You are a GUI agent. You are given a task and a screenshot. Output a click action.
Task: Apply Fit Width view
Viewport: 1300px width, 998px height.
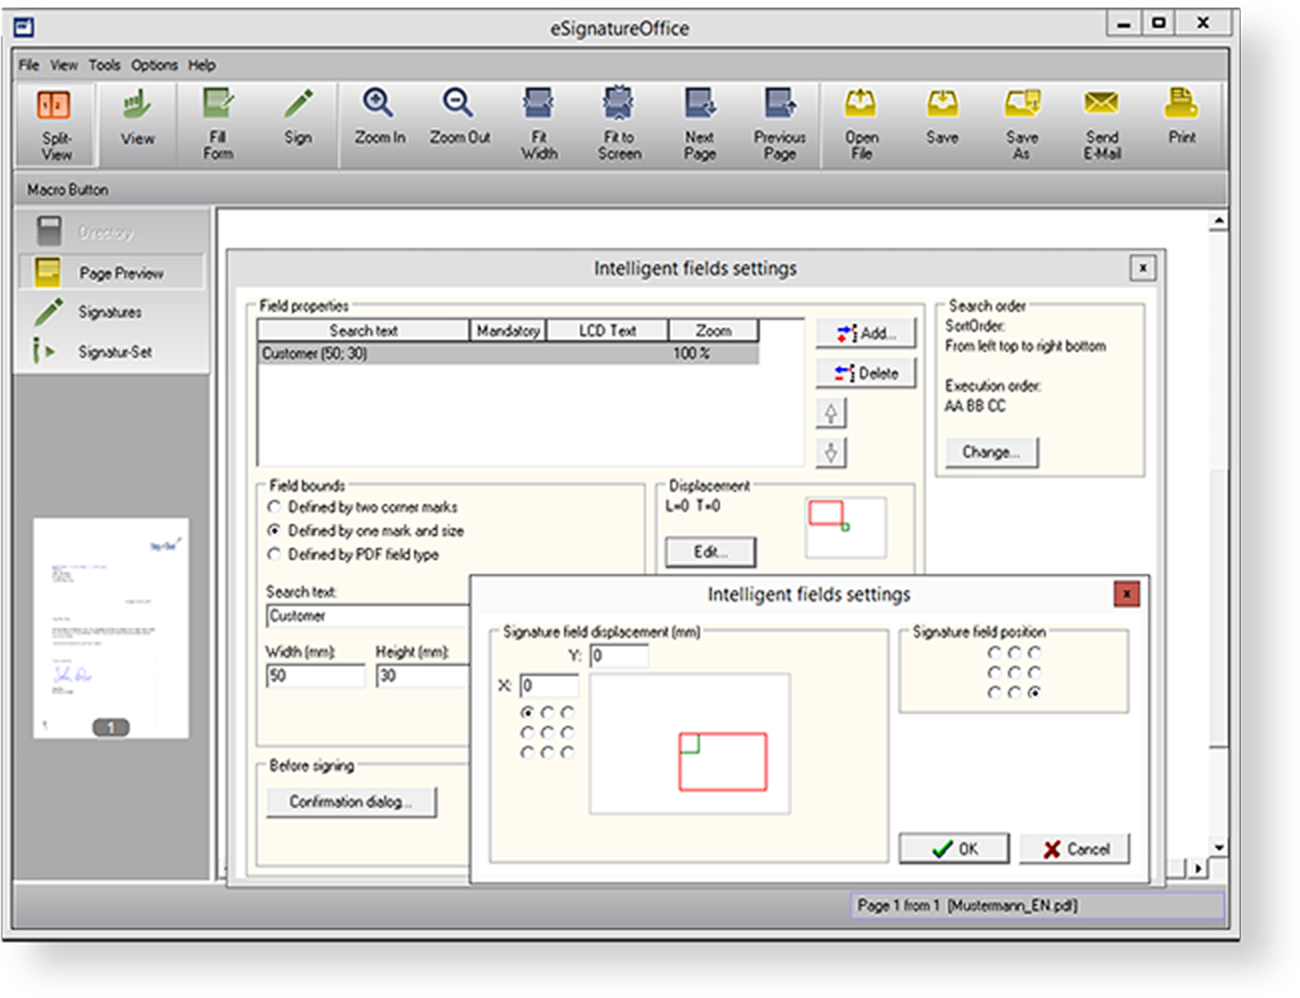coord(539,124)
